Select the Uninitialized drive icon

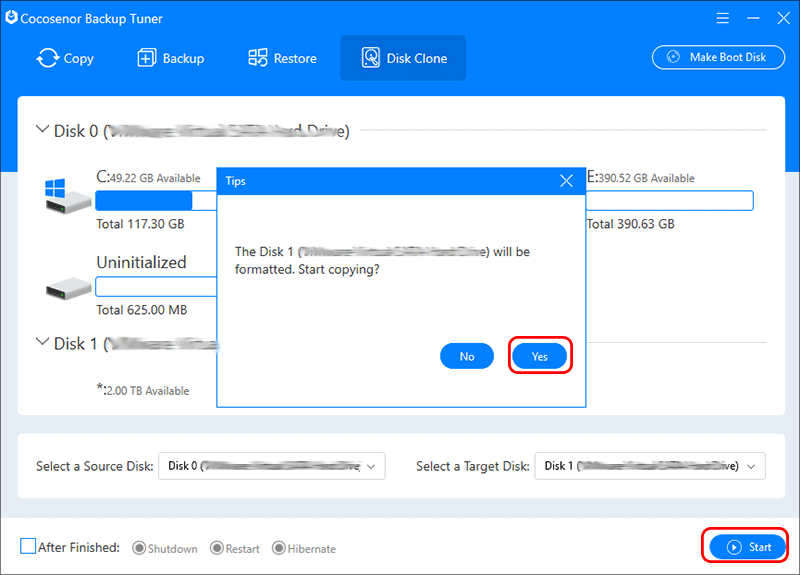point(68,289)
